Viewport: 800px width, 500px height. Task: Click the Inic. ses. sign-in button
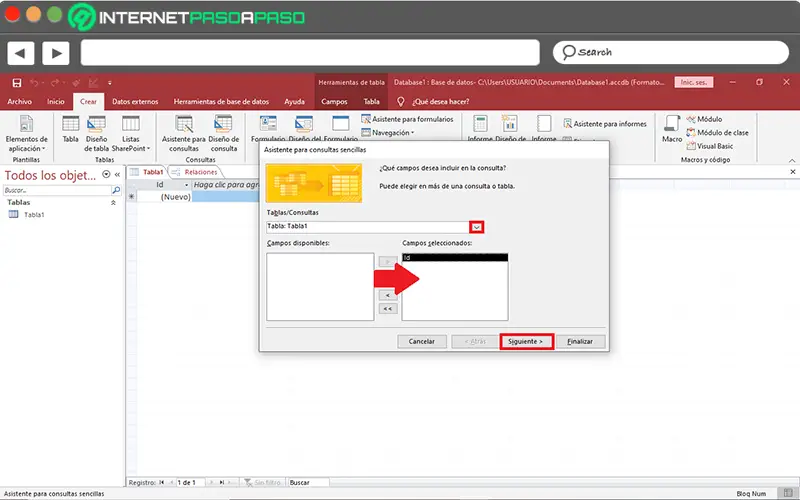pos(694,82)
